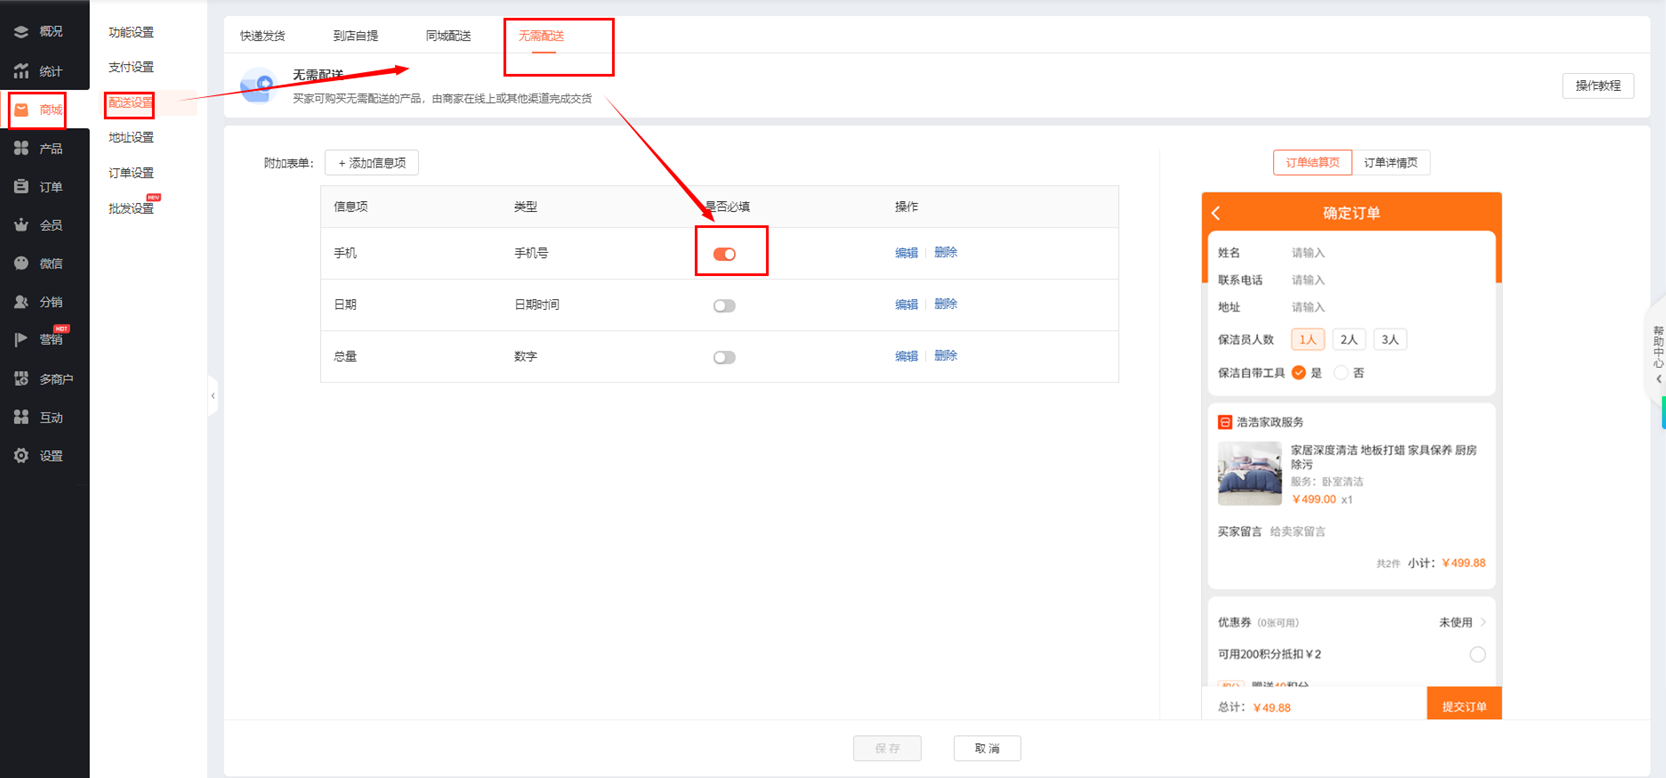Image resolution: width=1666 pixels, height=778 pixels.
Task: Open the 营销 marketing flag icon
Action: click(21, 340)
